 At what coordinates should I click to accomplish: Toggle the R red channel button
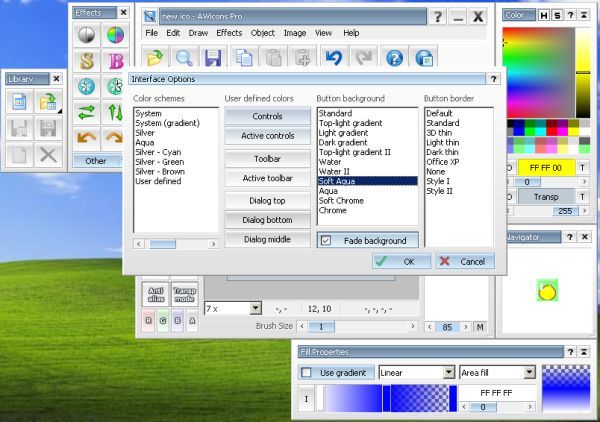(149, 321)
